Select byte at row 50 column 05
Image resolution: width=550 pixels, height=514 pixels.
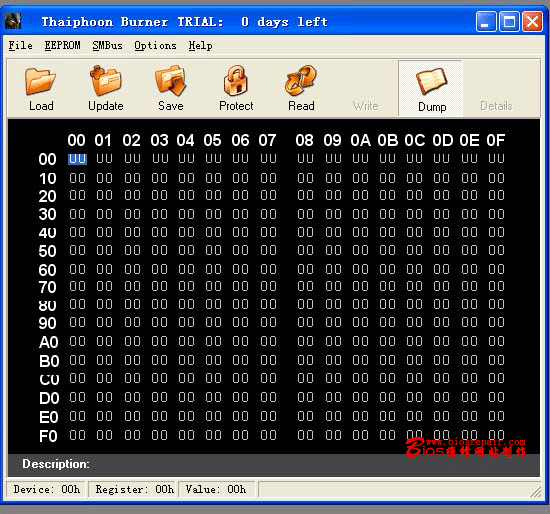coord(213,250)
